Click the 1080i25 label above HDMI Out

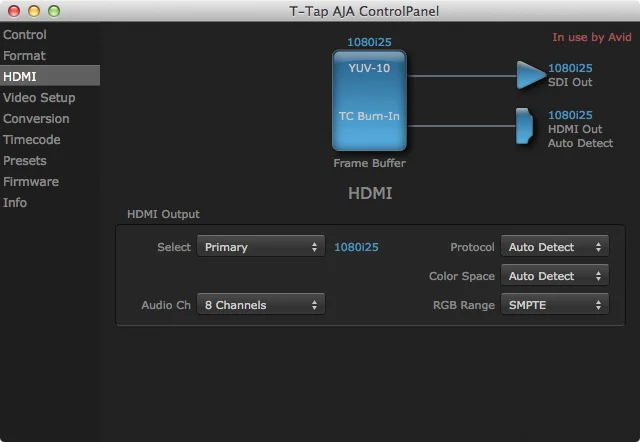(570, 115)
